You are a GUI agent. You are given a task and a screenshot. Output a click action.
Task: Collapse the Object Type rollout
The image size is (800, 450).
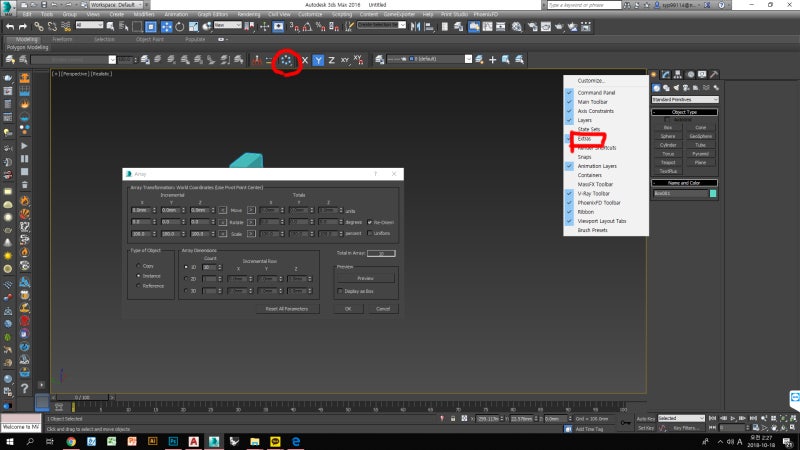[685, 112]
